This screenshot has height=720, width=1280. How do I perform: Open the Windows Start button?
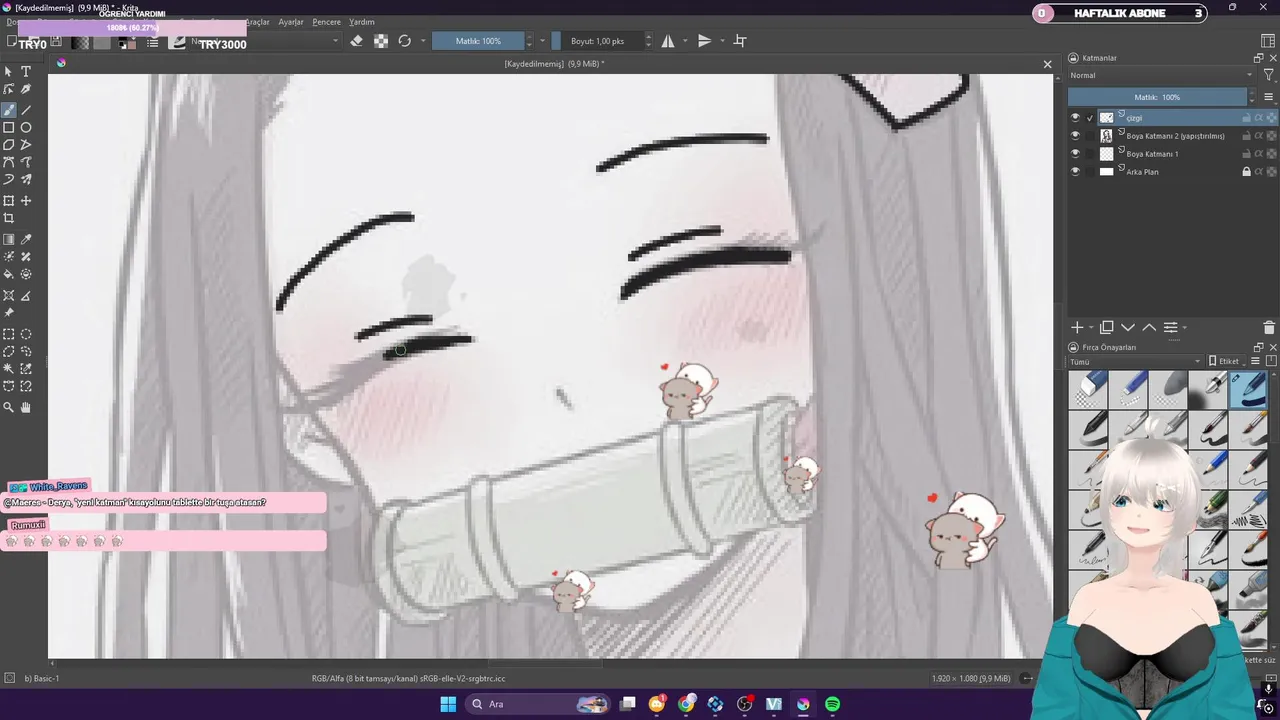(x=448, y=704)
